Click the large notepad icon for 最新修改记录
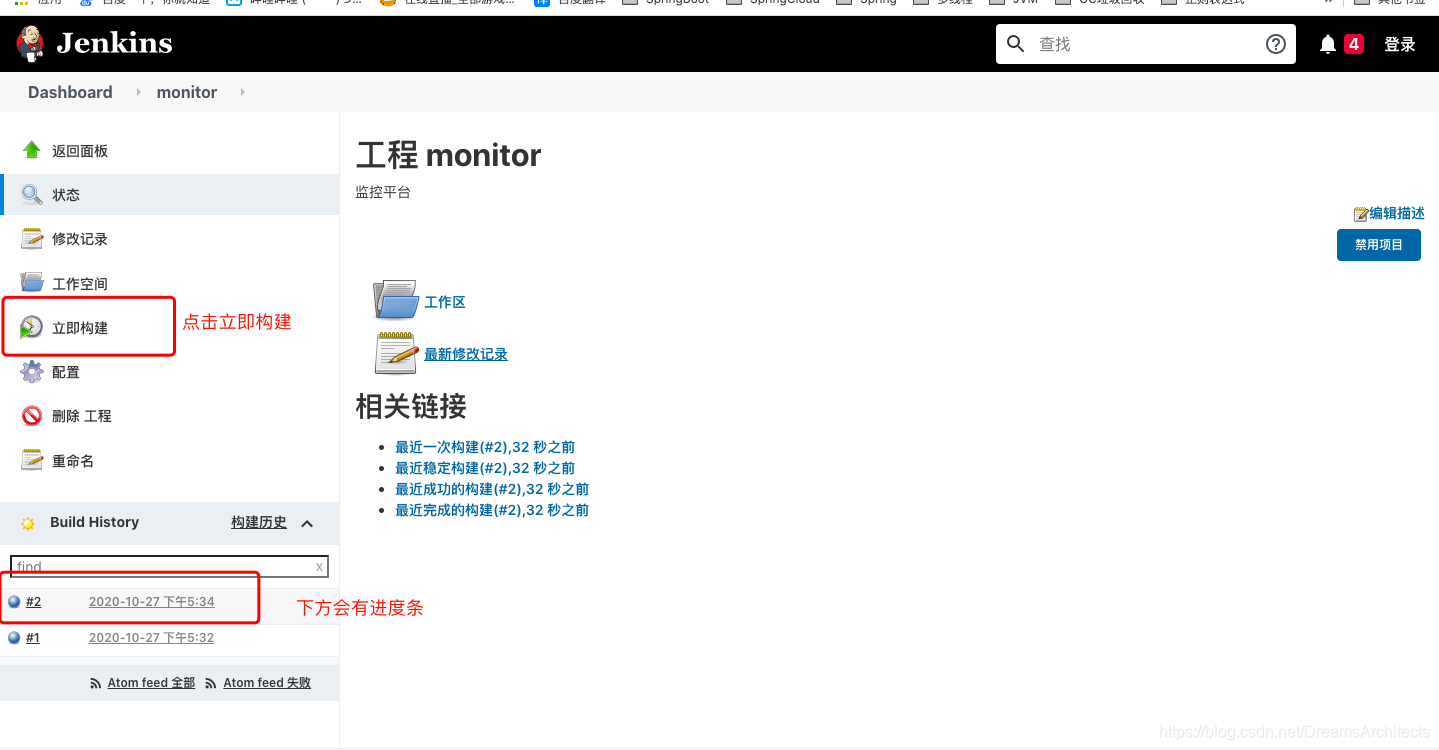The width and height of the screenshot is (1439, 750). 396,353
